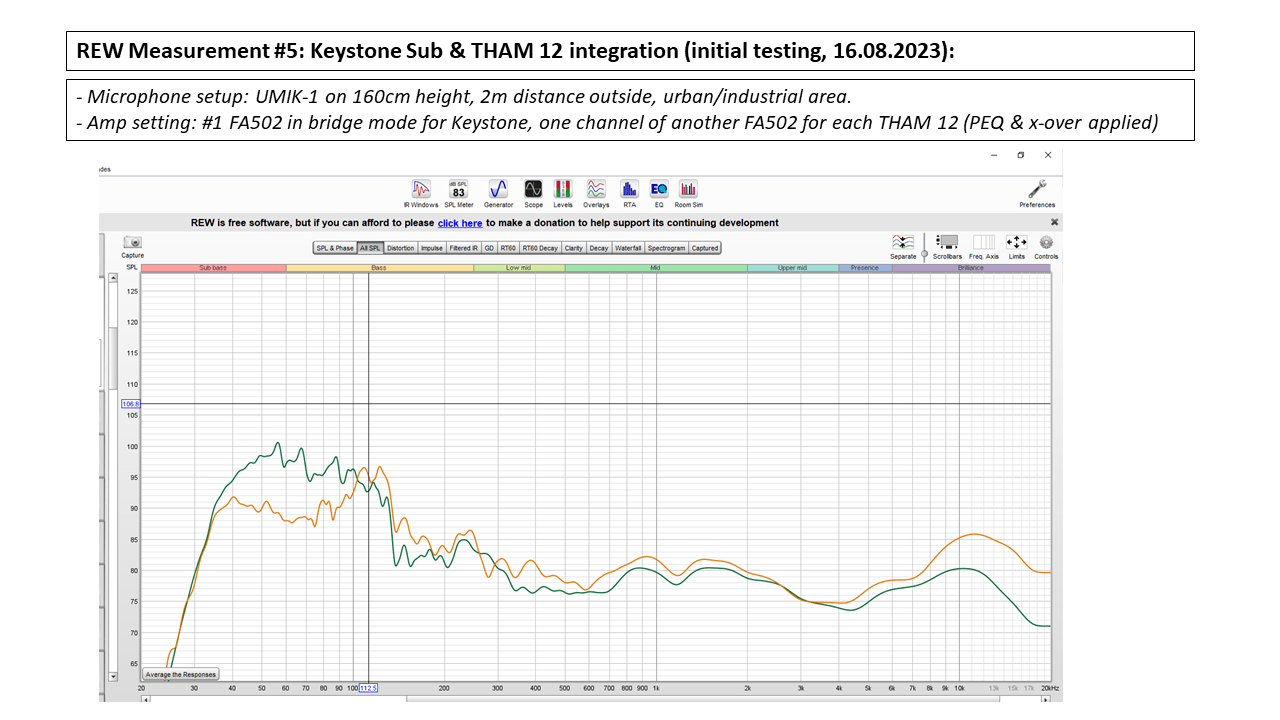Open the RTA analyzer
1280x720 pixels.
(629, 193)
